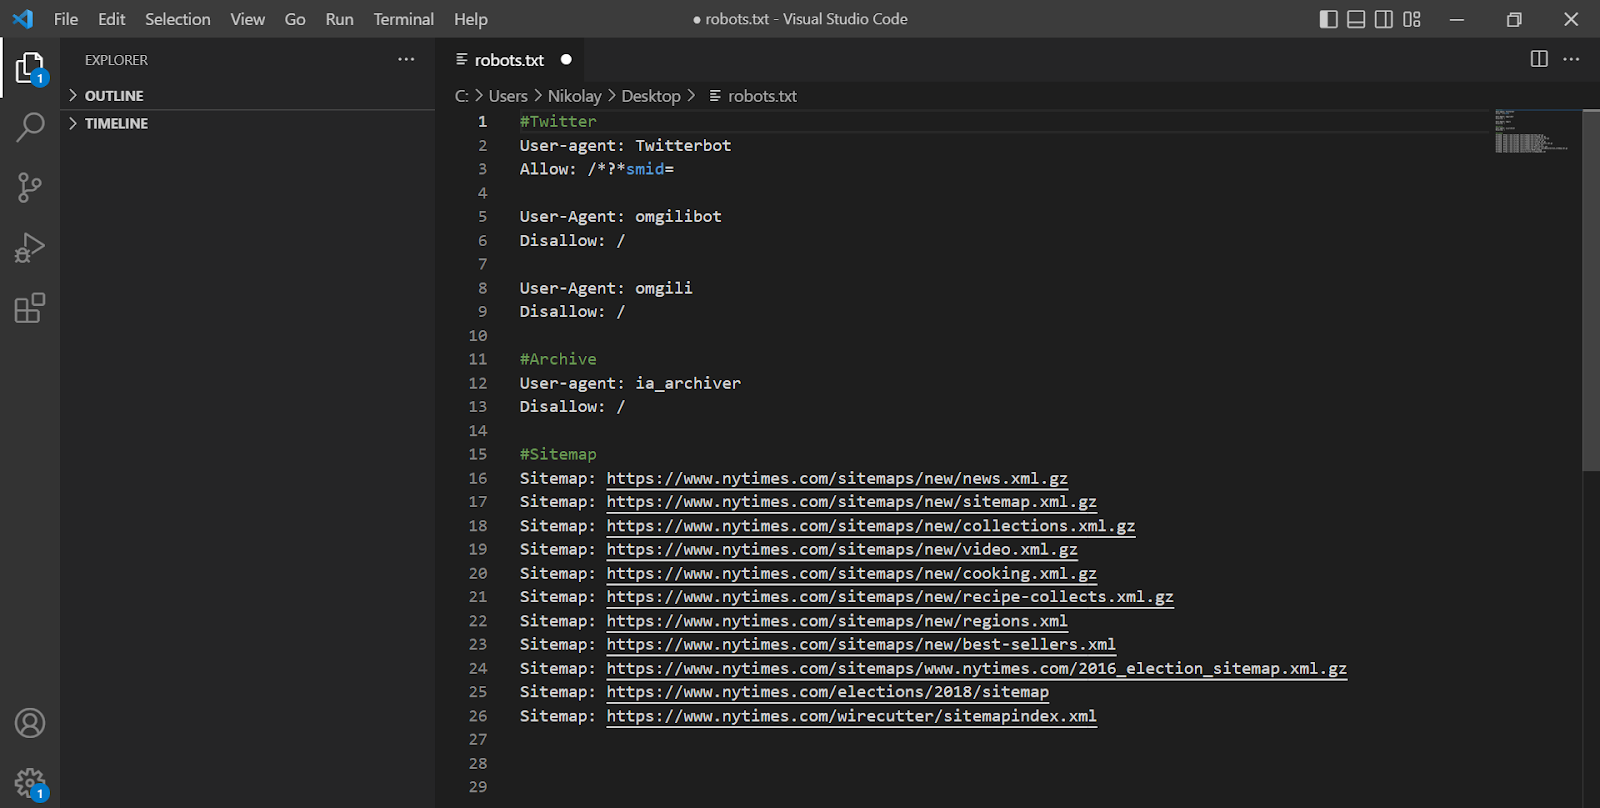This screenshot has width=1600, height=808.
Task: Select the robots.txt editor tab
Action: (508, 60)
